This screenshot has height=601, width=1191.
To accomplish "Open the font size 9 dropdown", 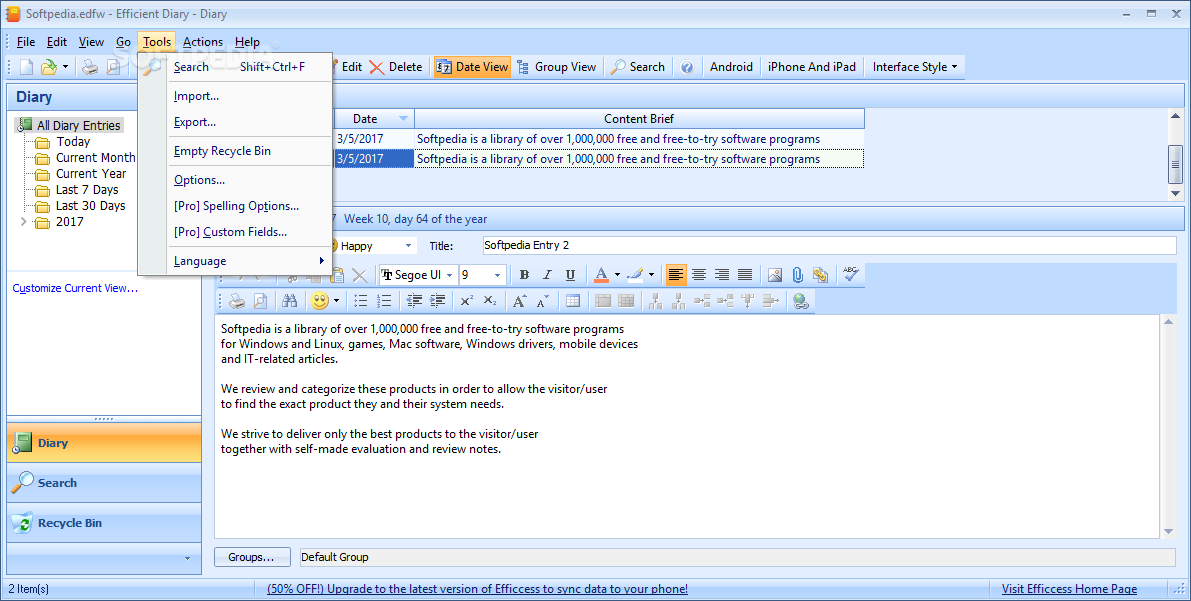I will coord(498,275).
